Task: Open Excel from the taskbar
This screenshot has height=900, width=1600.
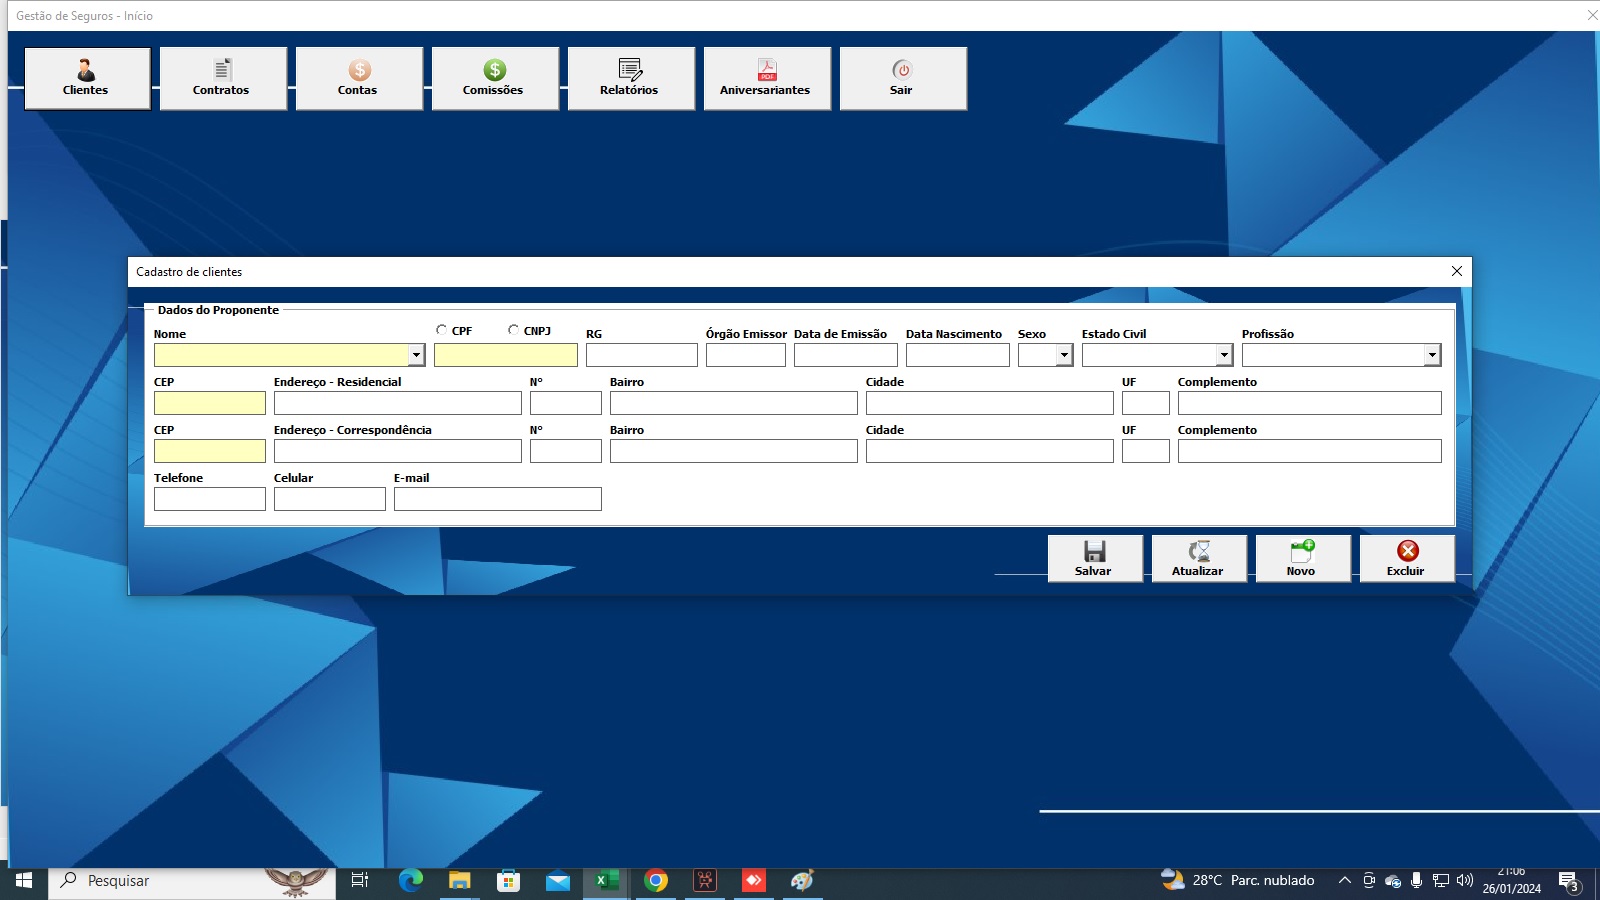Action: 606,881
